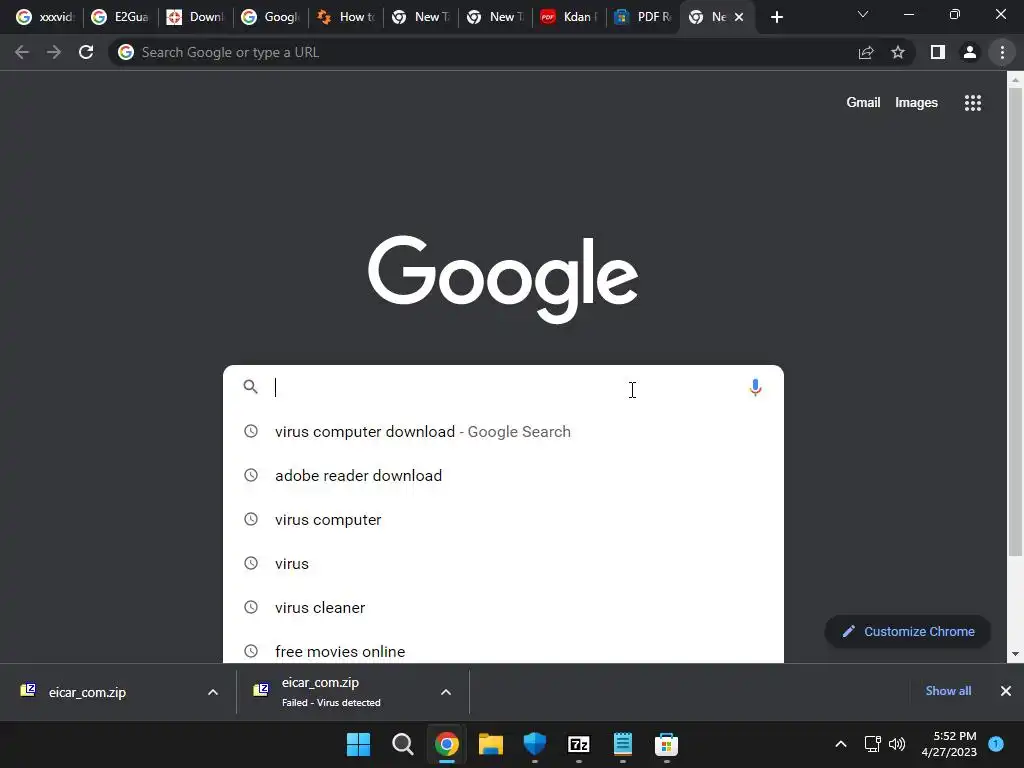
Task: Expand options for first eicar_com.zip download
Action: [213, 692]
